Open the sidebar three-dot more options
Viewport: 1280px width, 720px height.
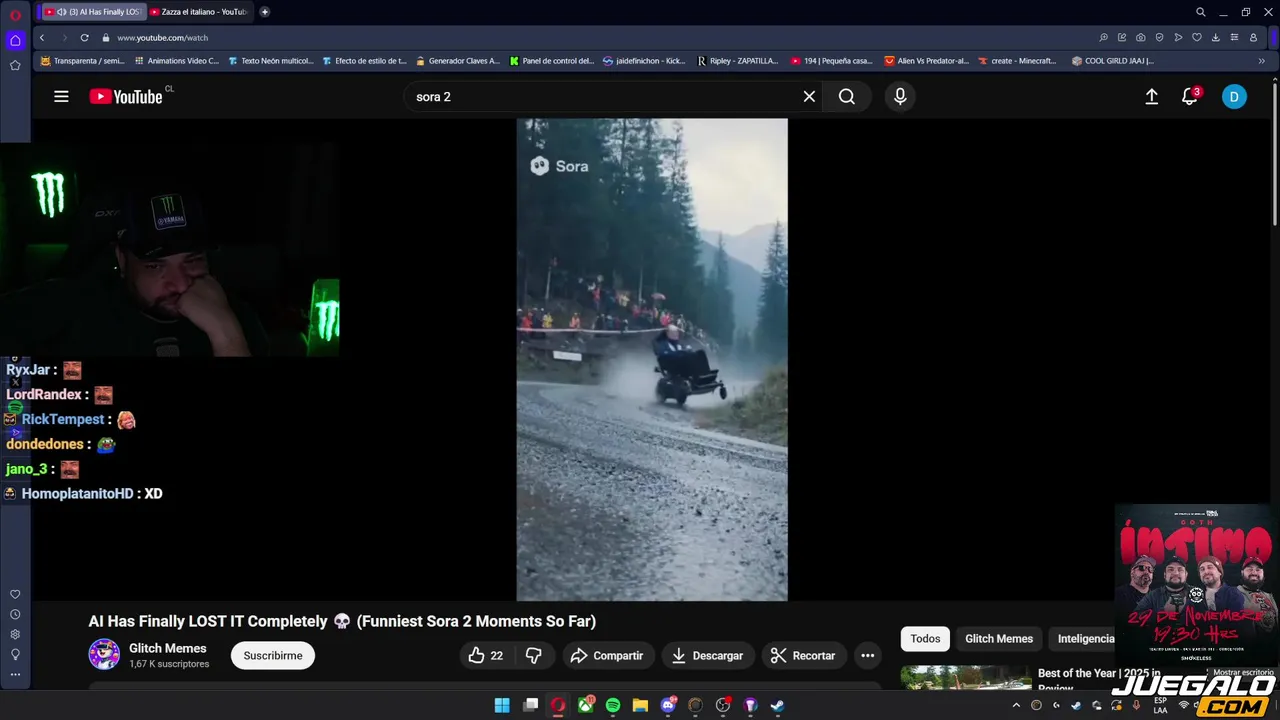pyautogui.click(x=15, y=675)
